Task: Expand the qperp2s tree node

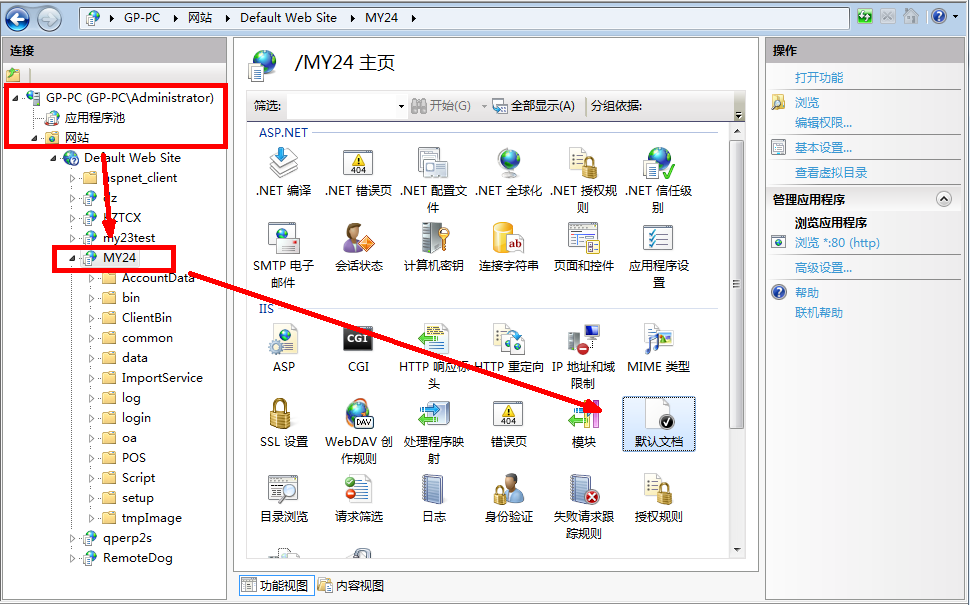Action: 72,539
